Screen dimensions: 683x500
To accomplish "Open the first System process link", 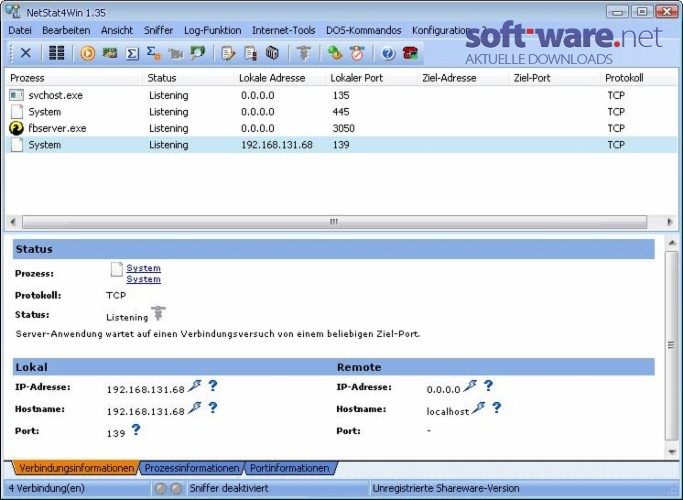I will tap(143, 268).
